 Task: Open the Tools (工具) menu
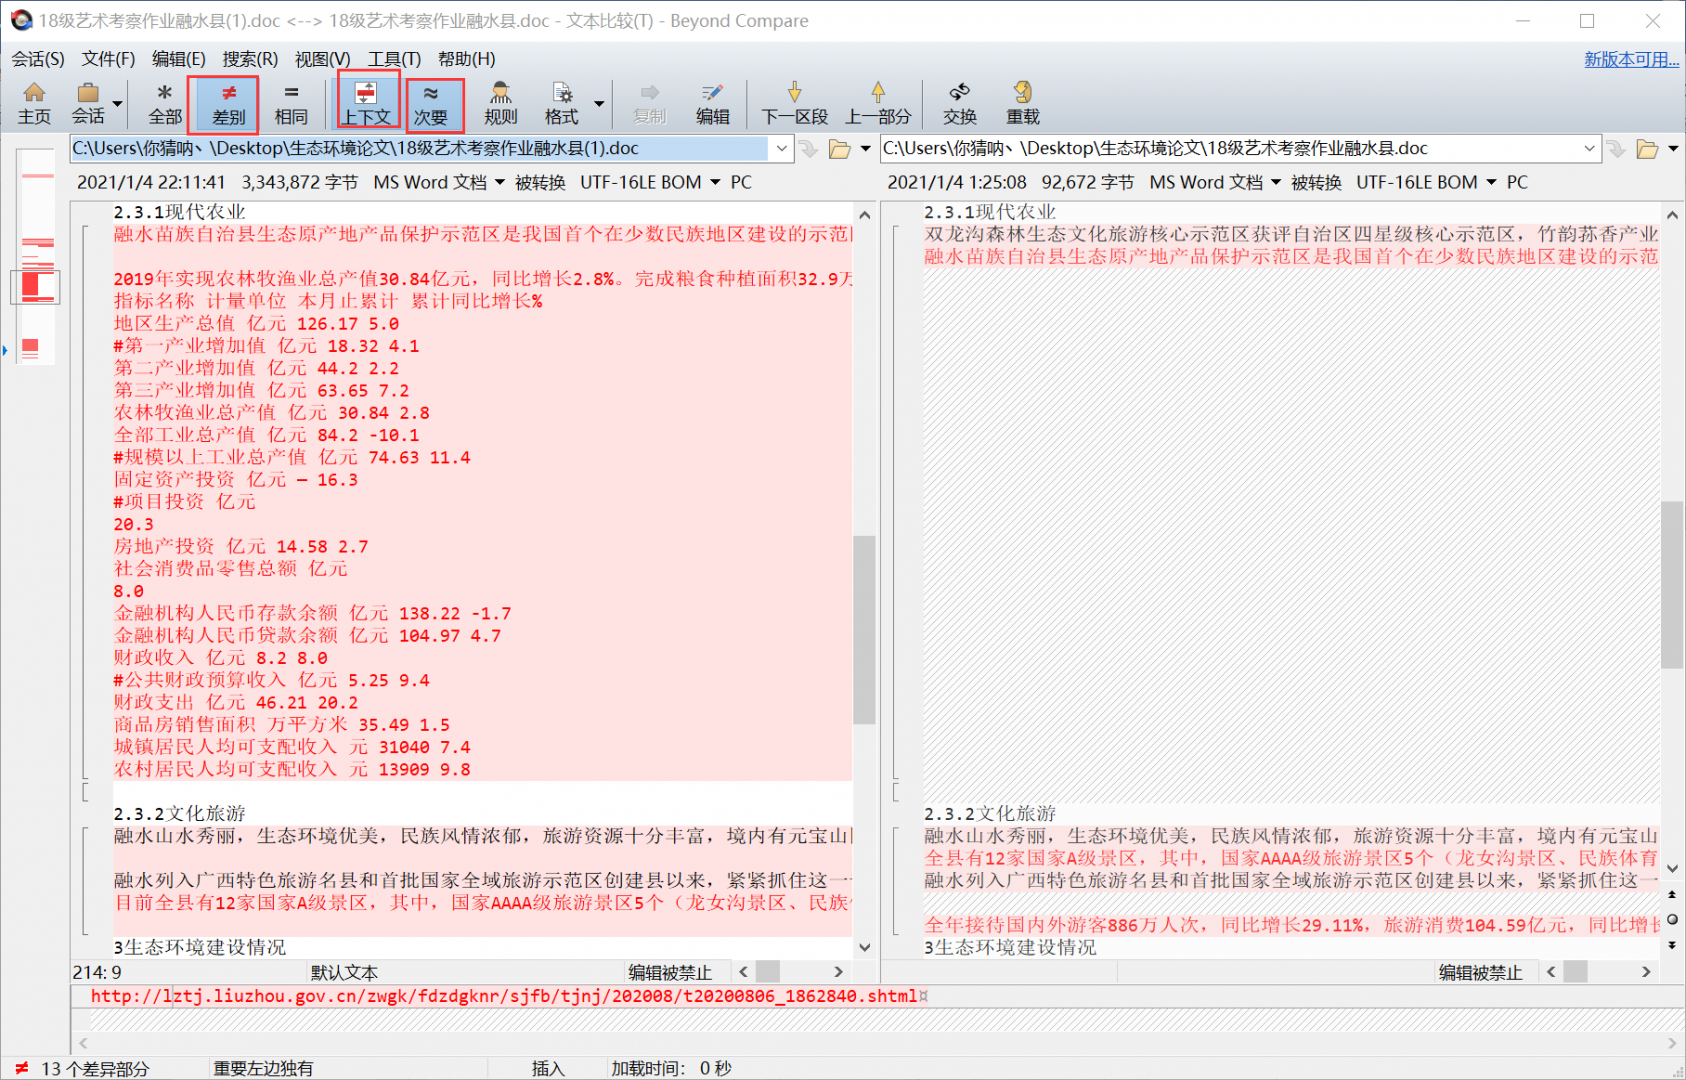pyautogui.click(x=394, y=59)
